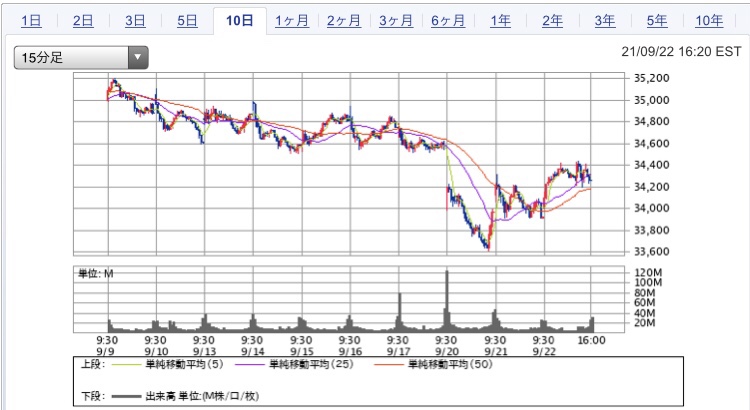
Task: Click the green line swatch for 単純移動平均(5)
Action: tap(126, 365)
